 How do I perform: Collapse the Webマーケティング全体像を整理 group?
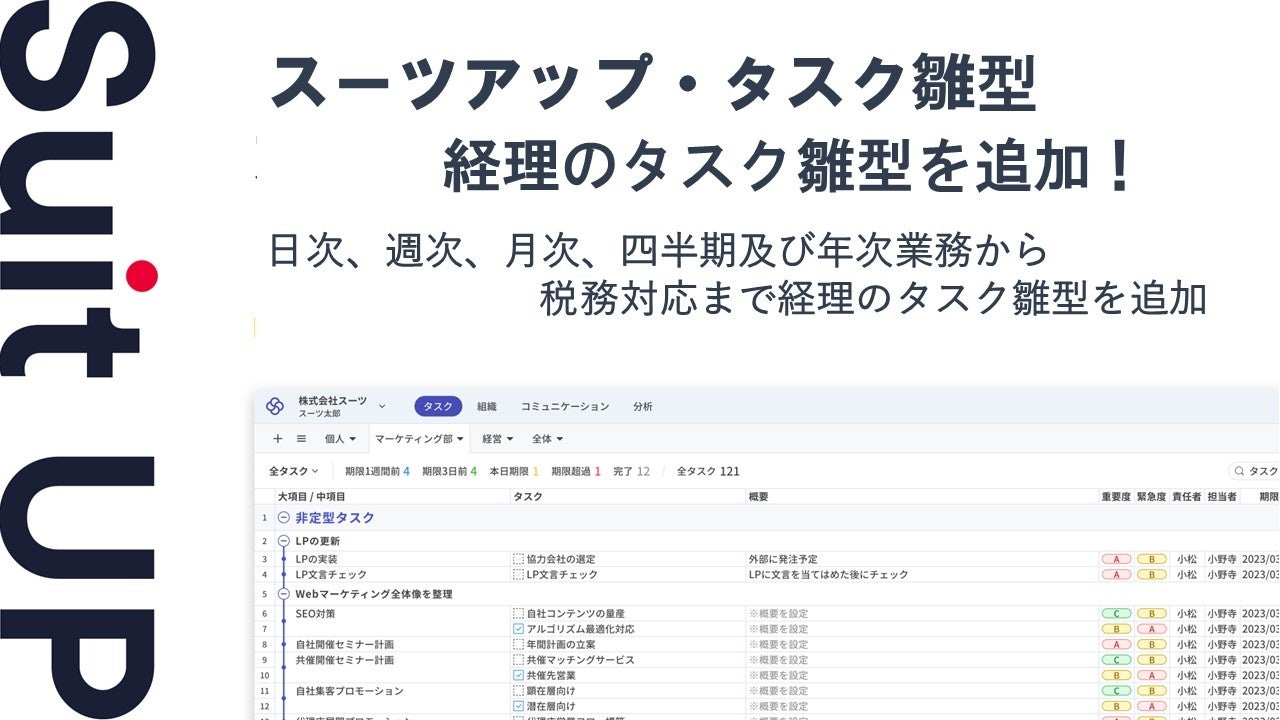click(283, 594)
